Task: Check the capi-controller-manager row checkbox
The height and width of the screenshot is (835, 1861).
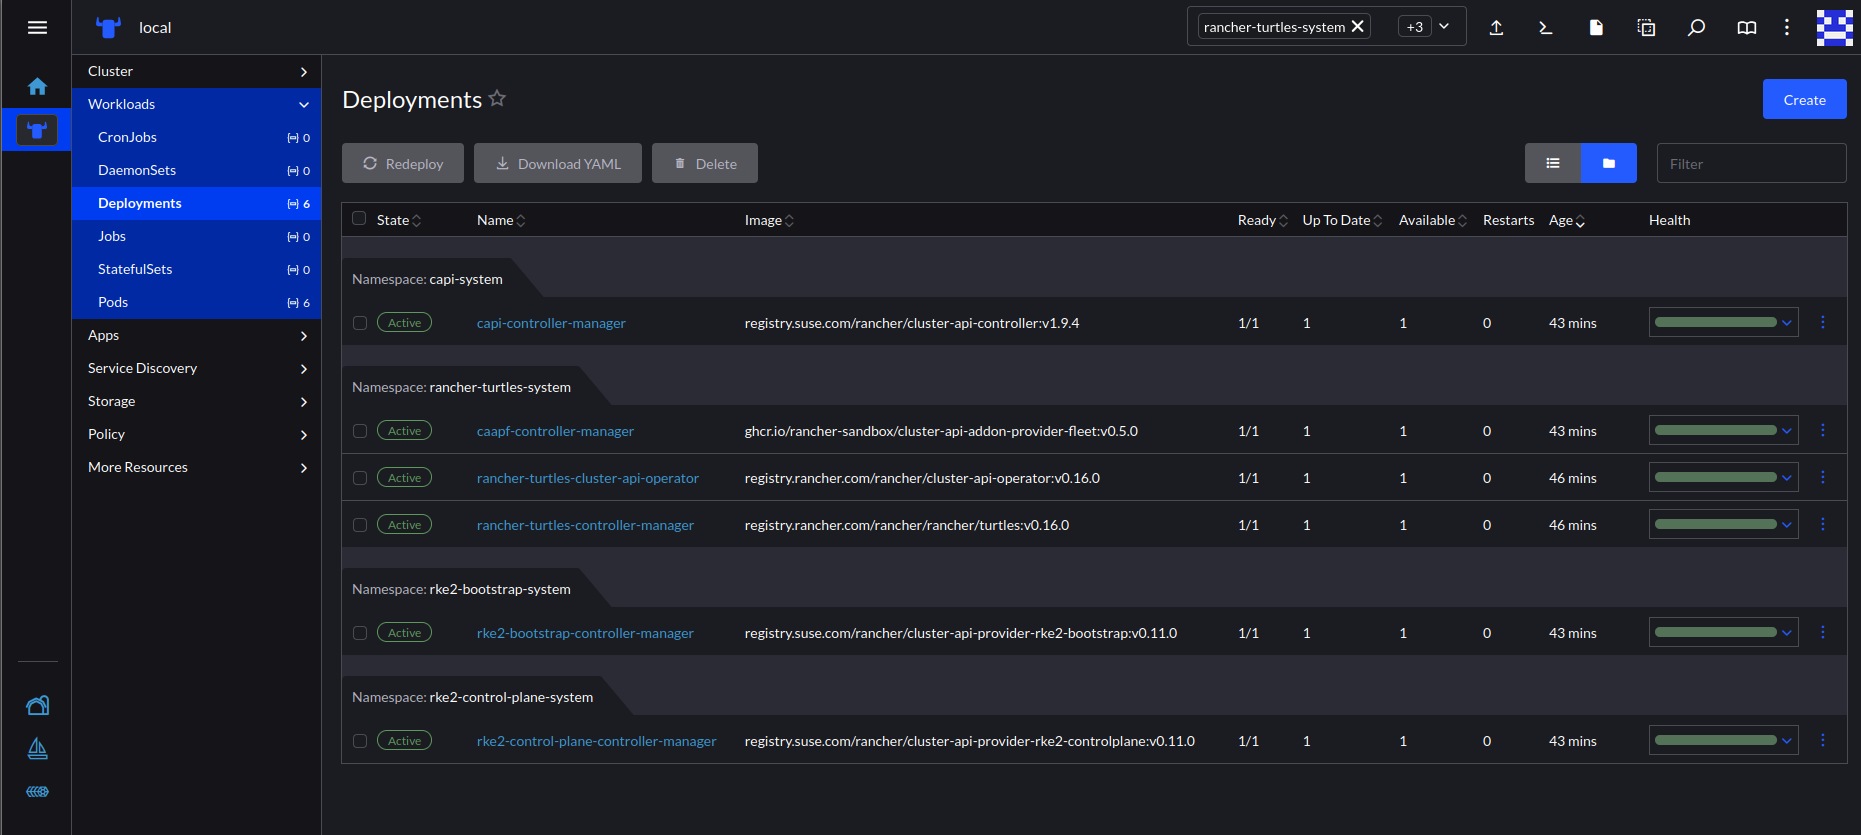Action: coord(360,323)
